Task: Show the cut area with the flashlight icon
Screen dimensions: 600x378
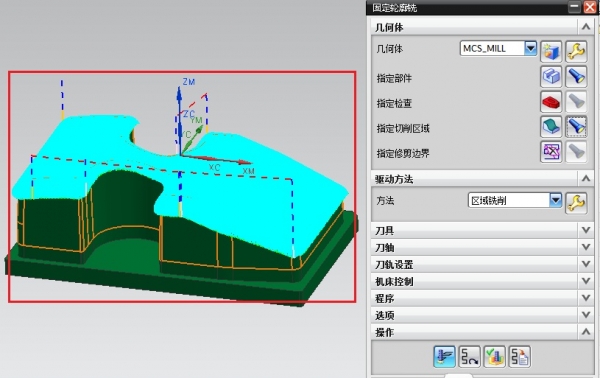Action: pyautogui.click(x=576, y=127)
